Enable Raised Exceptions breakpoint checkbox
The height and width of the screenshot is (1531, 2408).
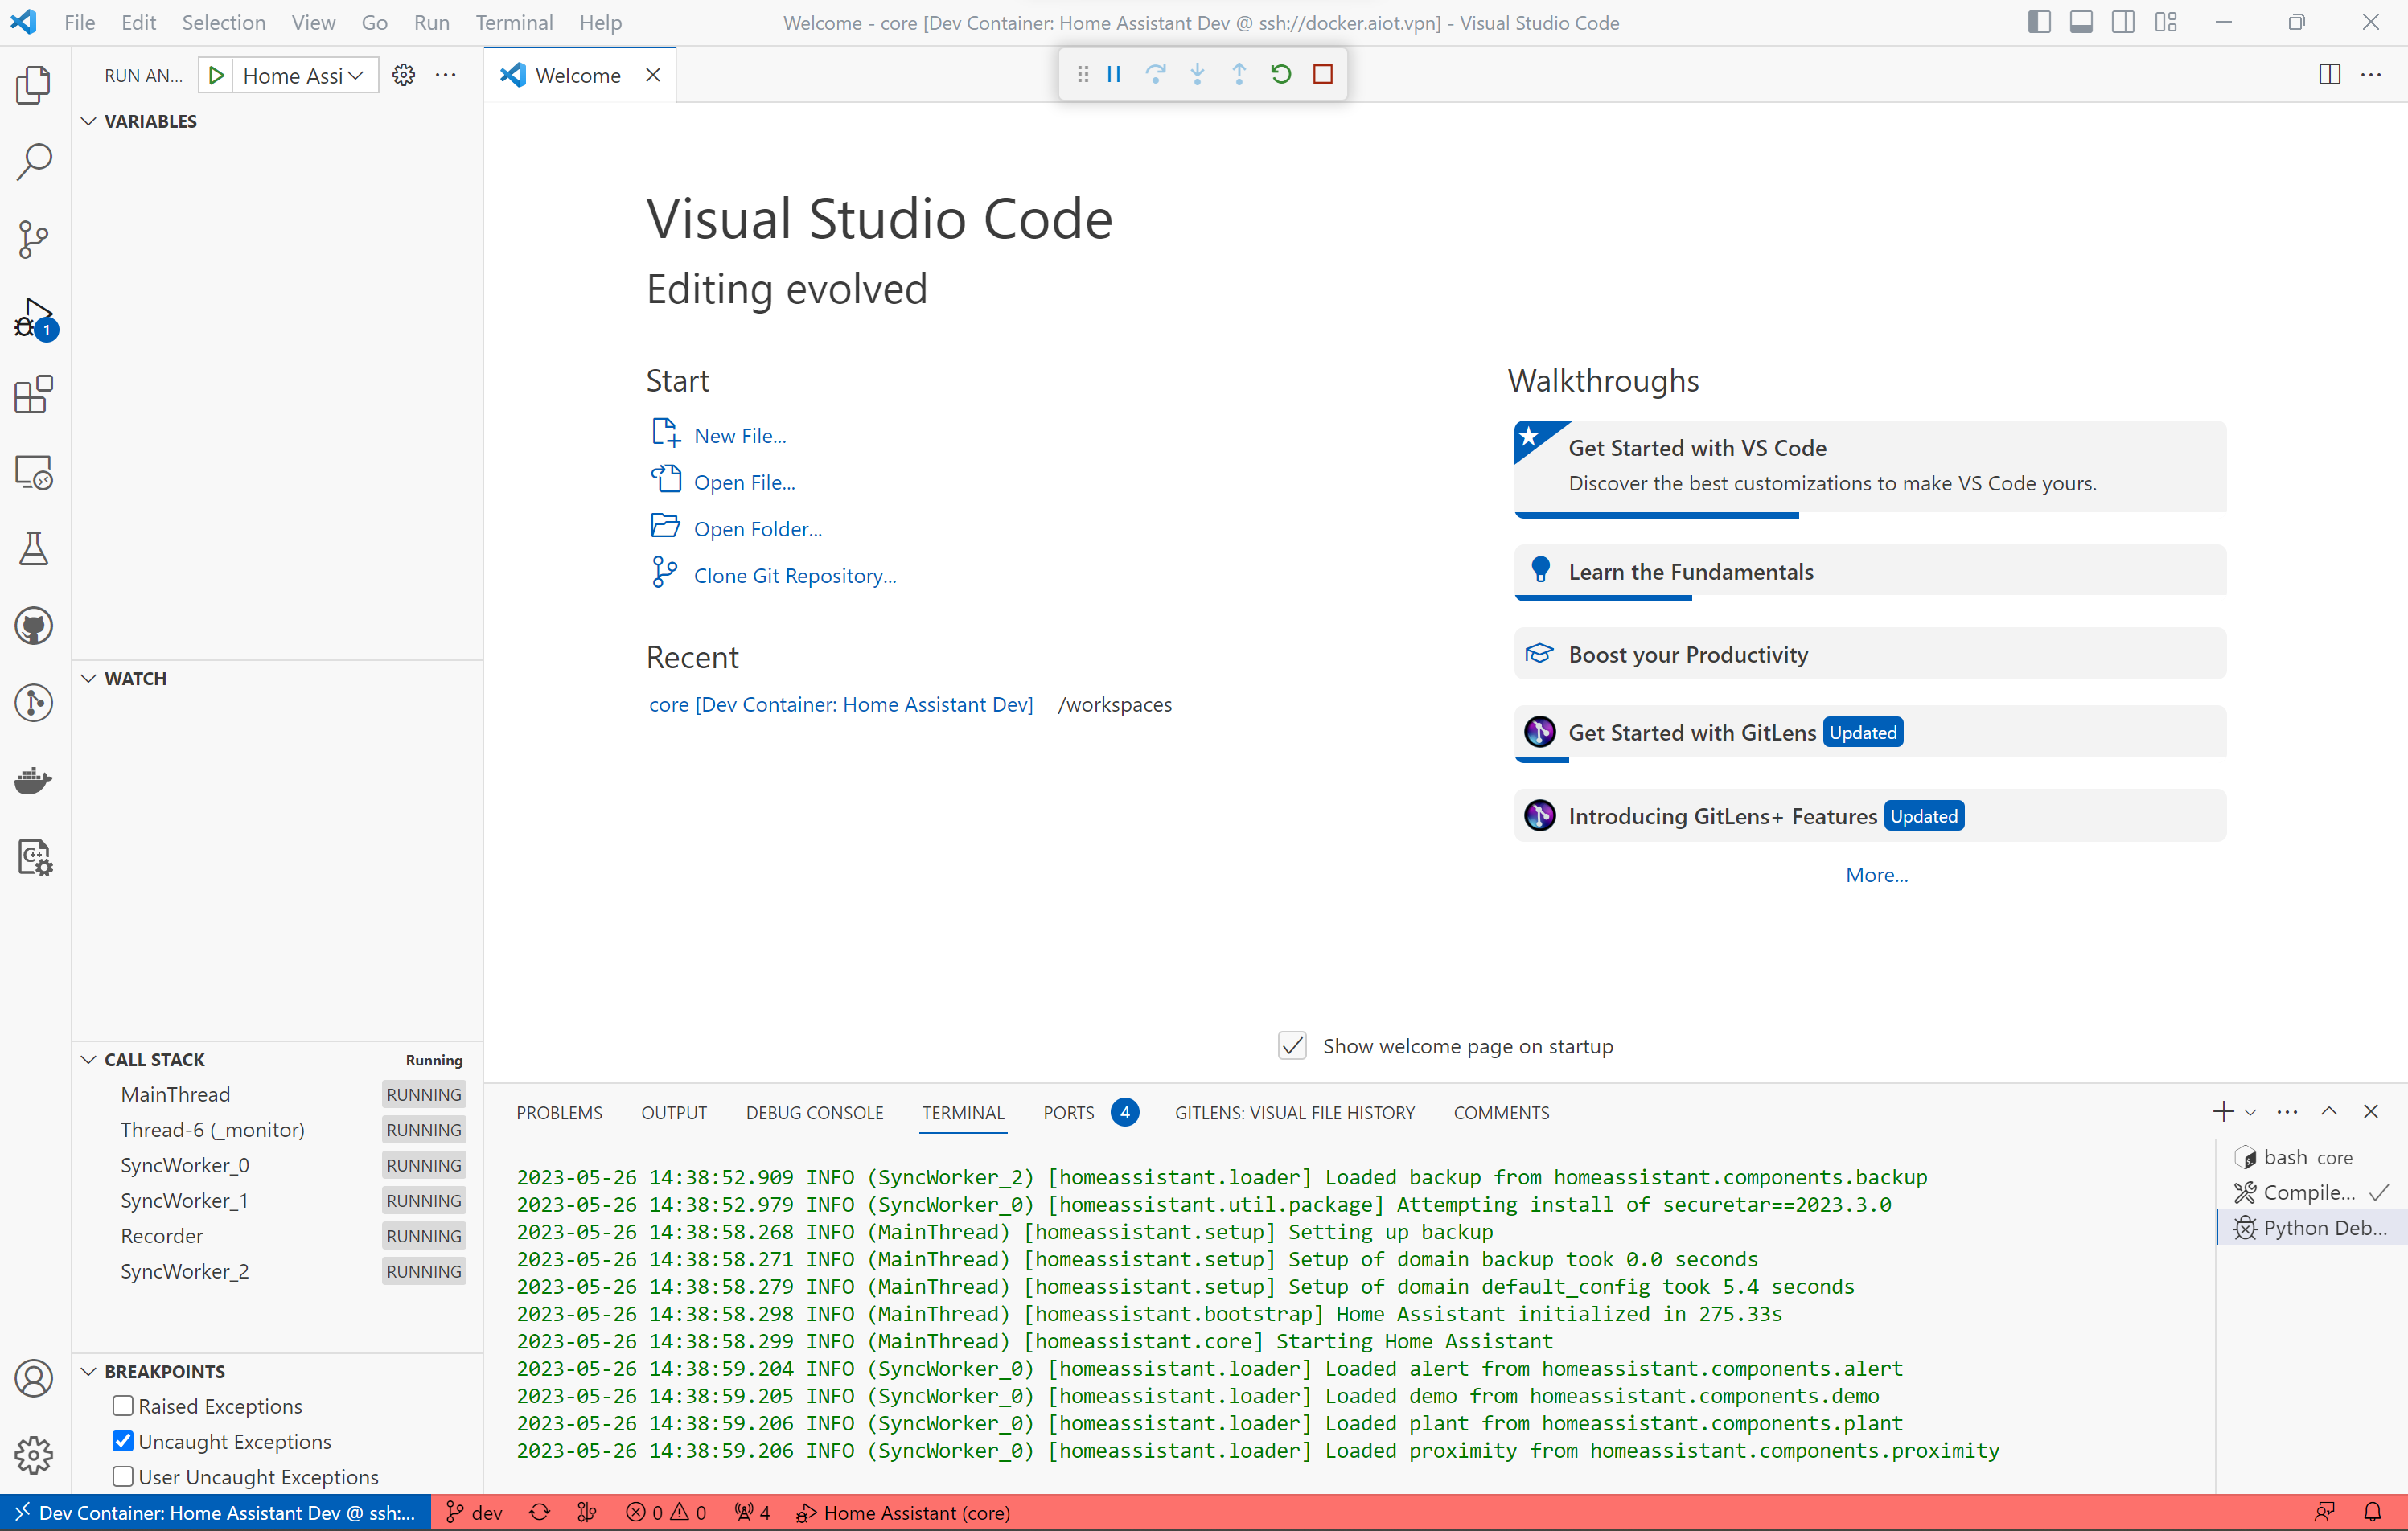coord(123,1406)
